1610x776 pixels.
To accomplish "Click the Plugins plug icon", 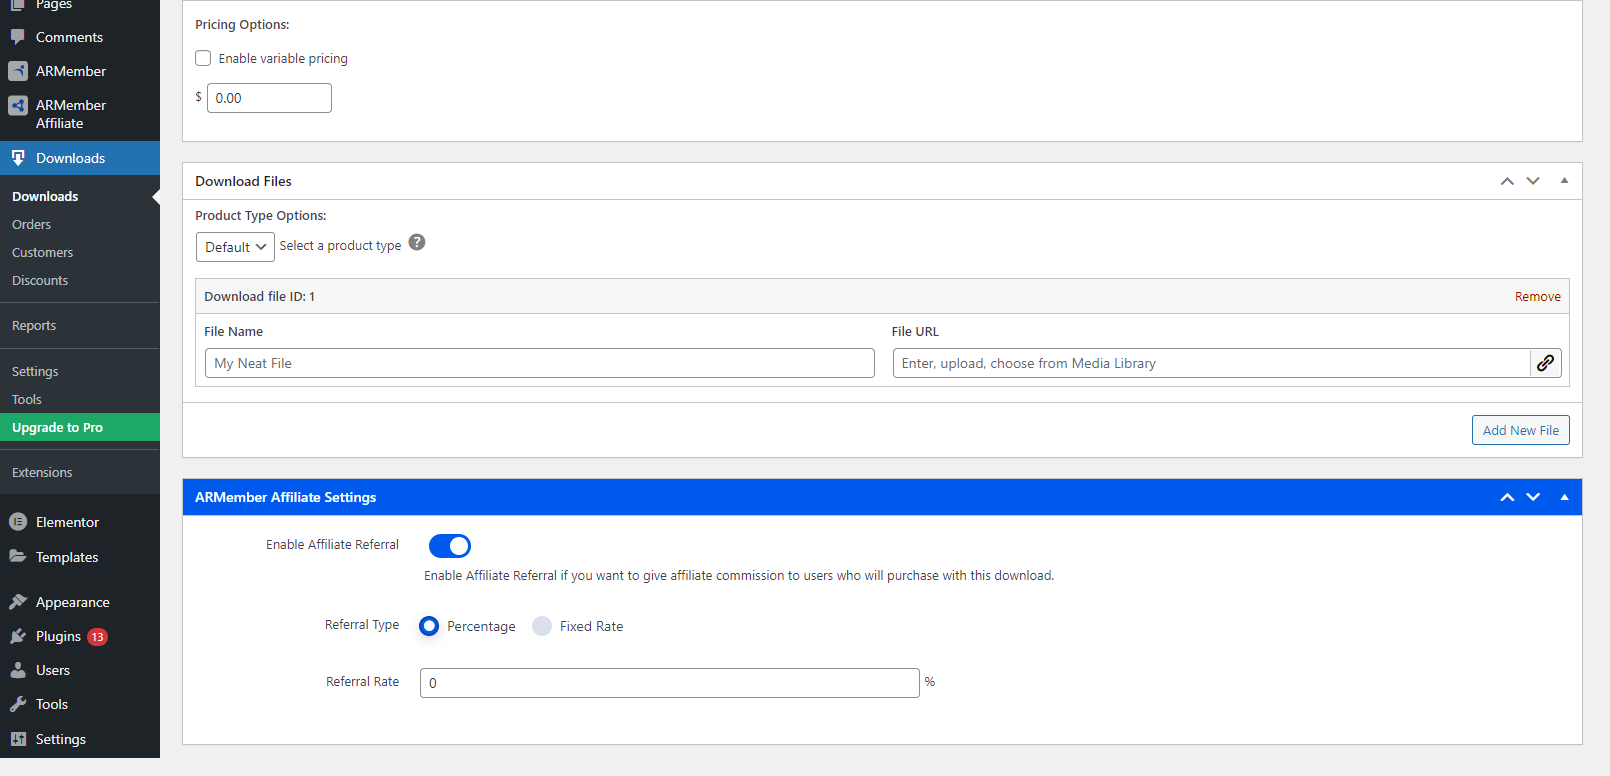I will 18,636.
